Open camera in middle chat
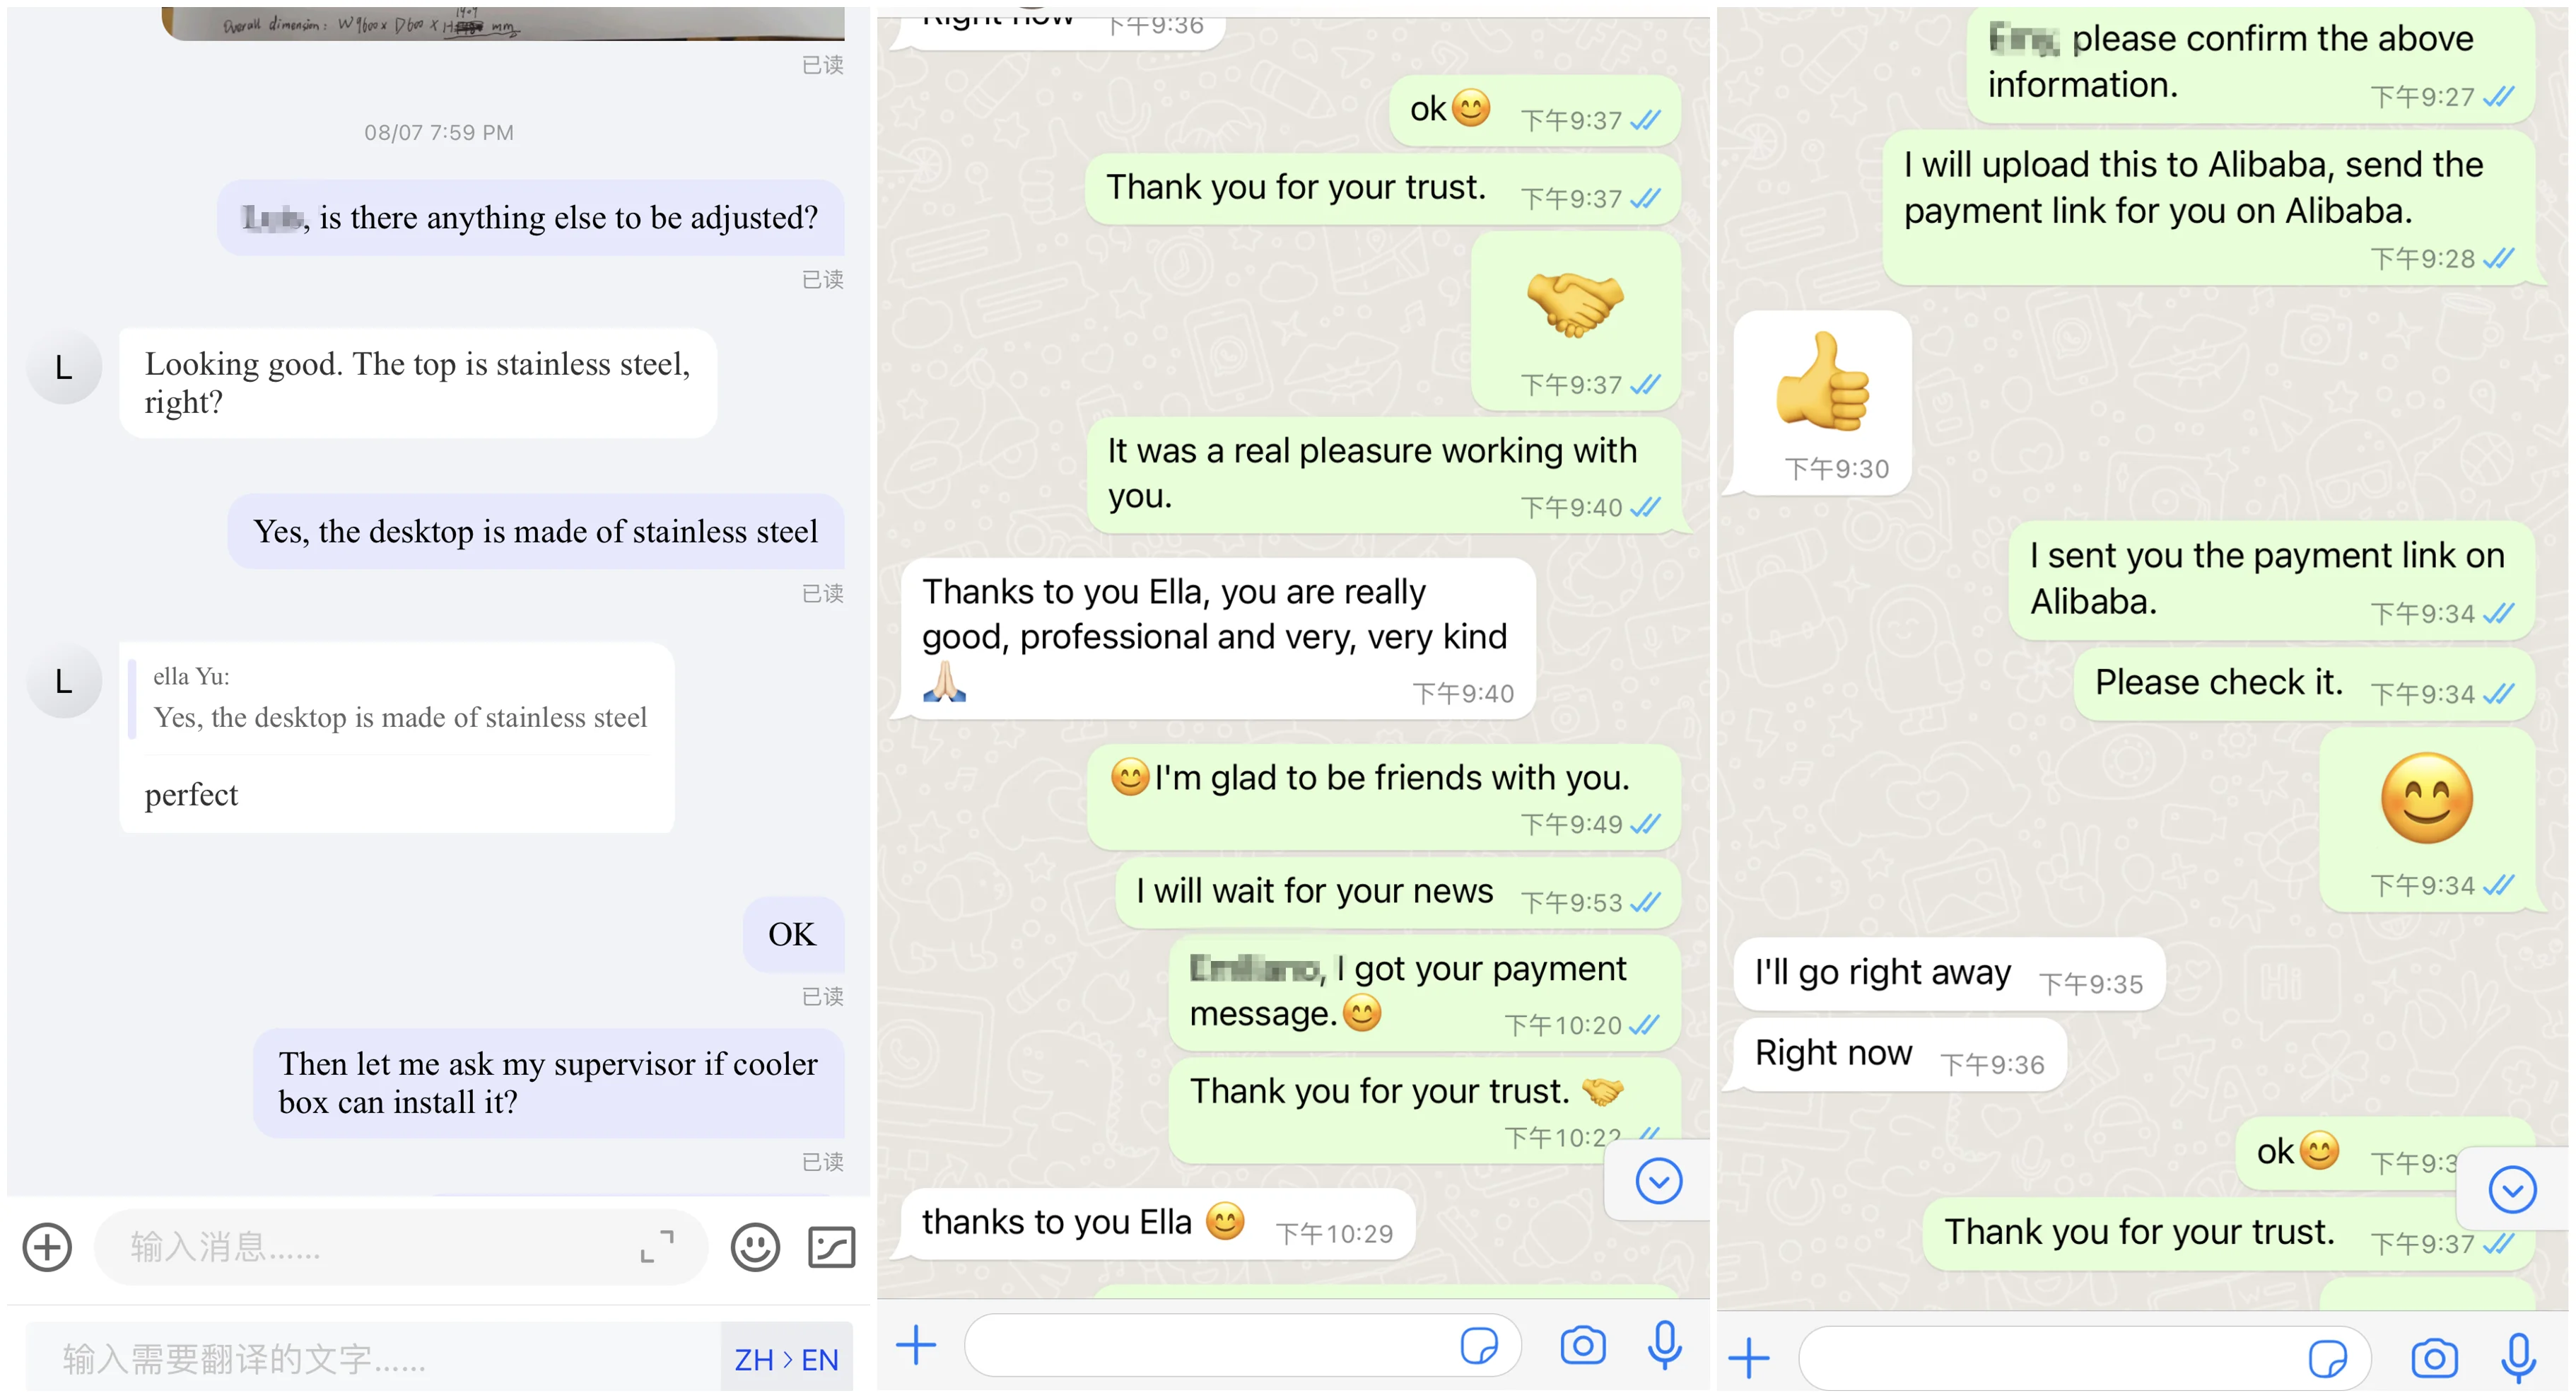Screen dimensions: 2576x1398 (1583, 1345)
